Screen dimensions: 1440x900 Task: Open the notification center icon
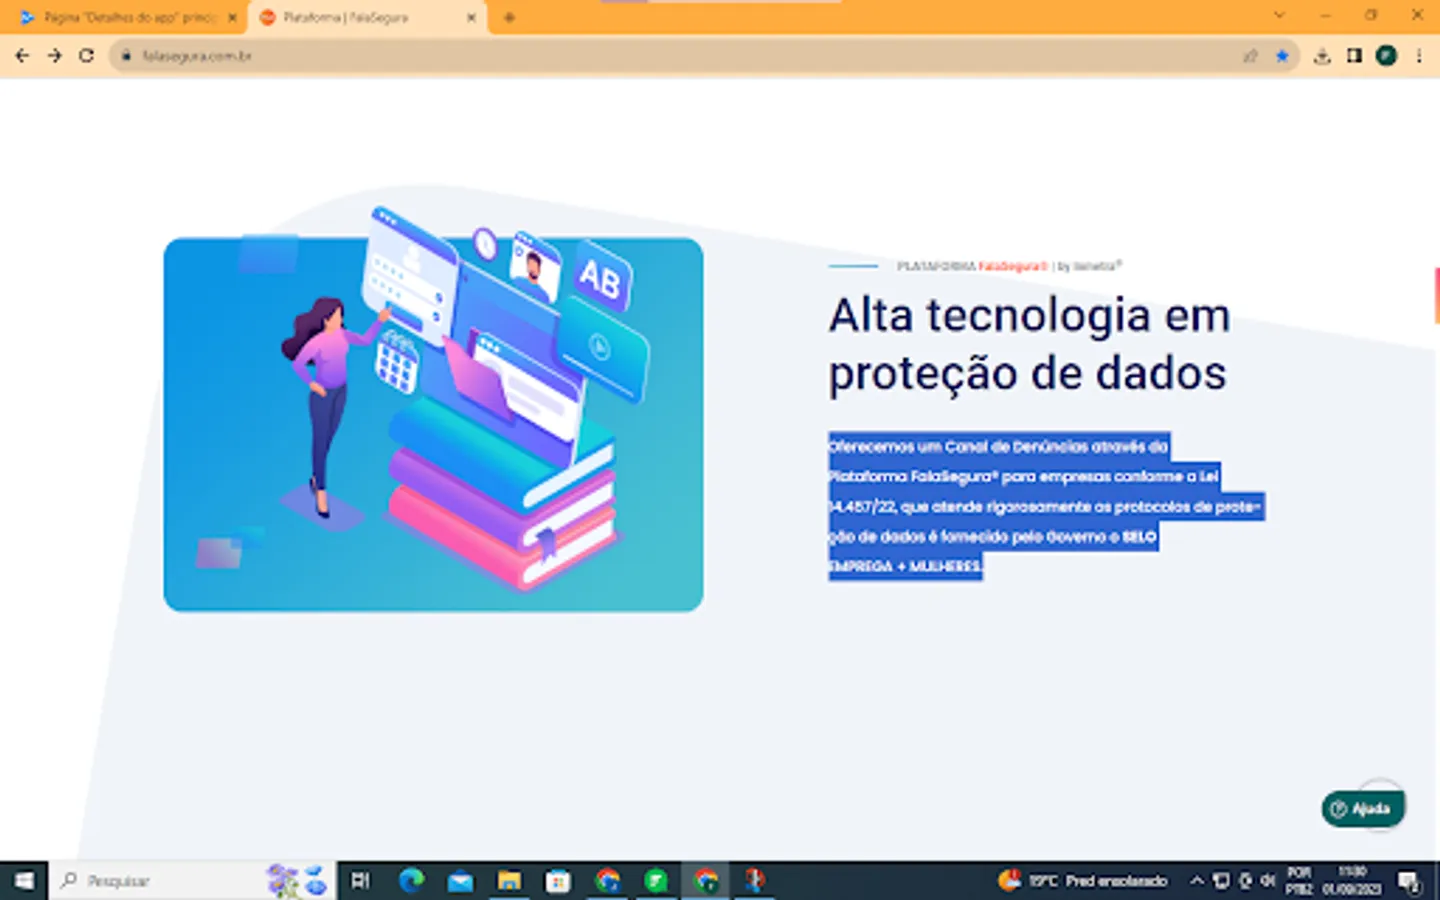pyautogui.click(x=1410, y=880)
